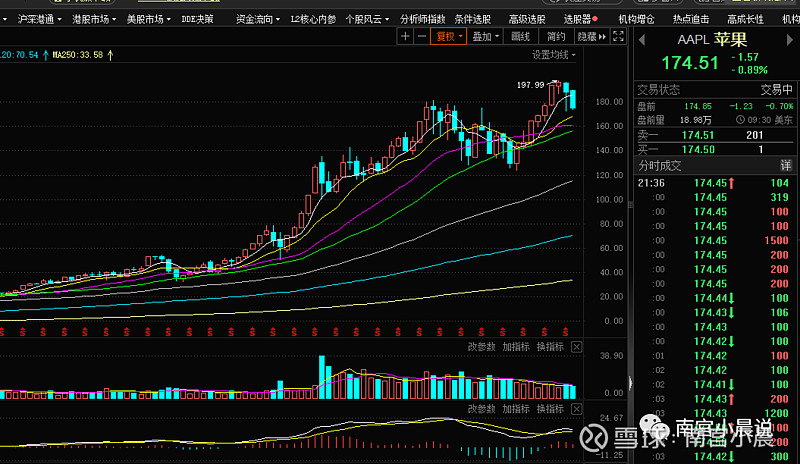Click trade row 174.43 with volume 106
Screen dimensions: 800x464
tap(714, 312)
